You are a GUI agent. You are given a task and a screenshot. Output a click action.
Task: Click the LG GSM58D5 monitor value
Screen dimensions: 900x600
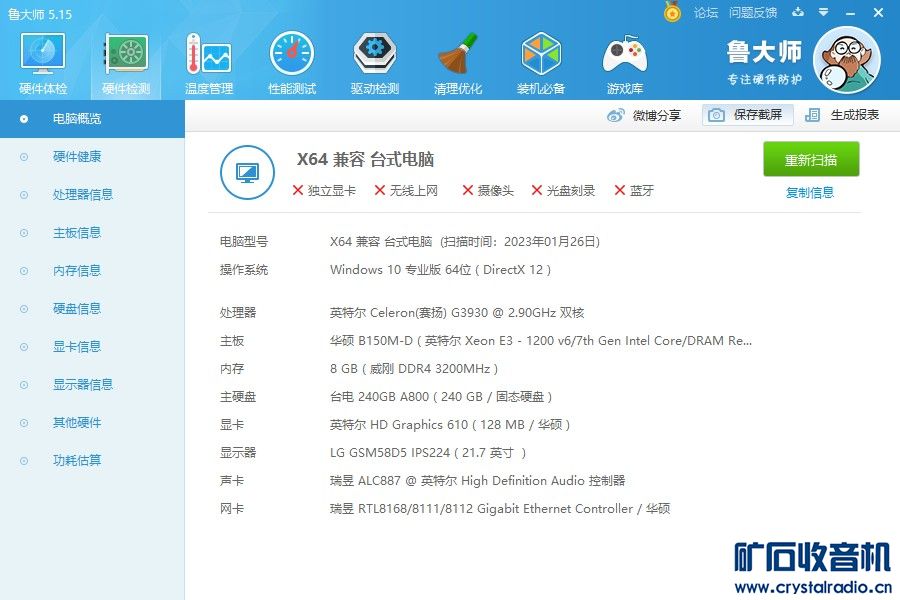coord(428,453)
